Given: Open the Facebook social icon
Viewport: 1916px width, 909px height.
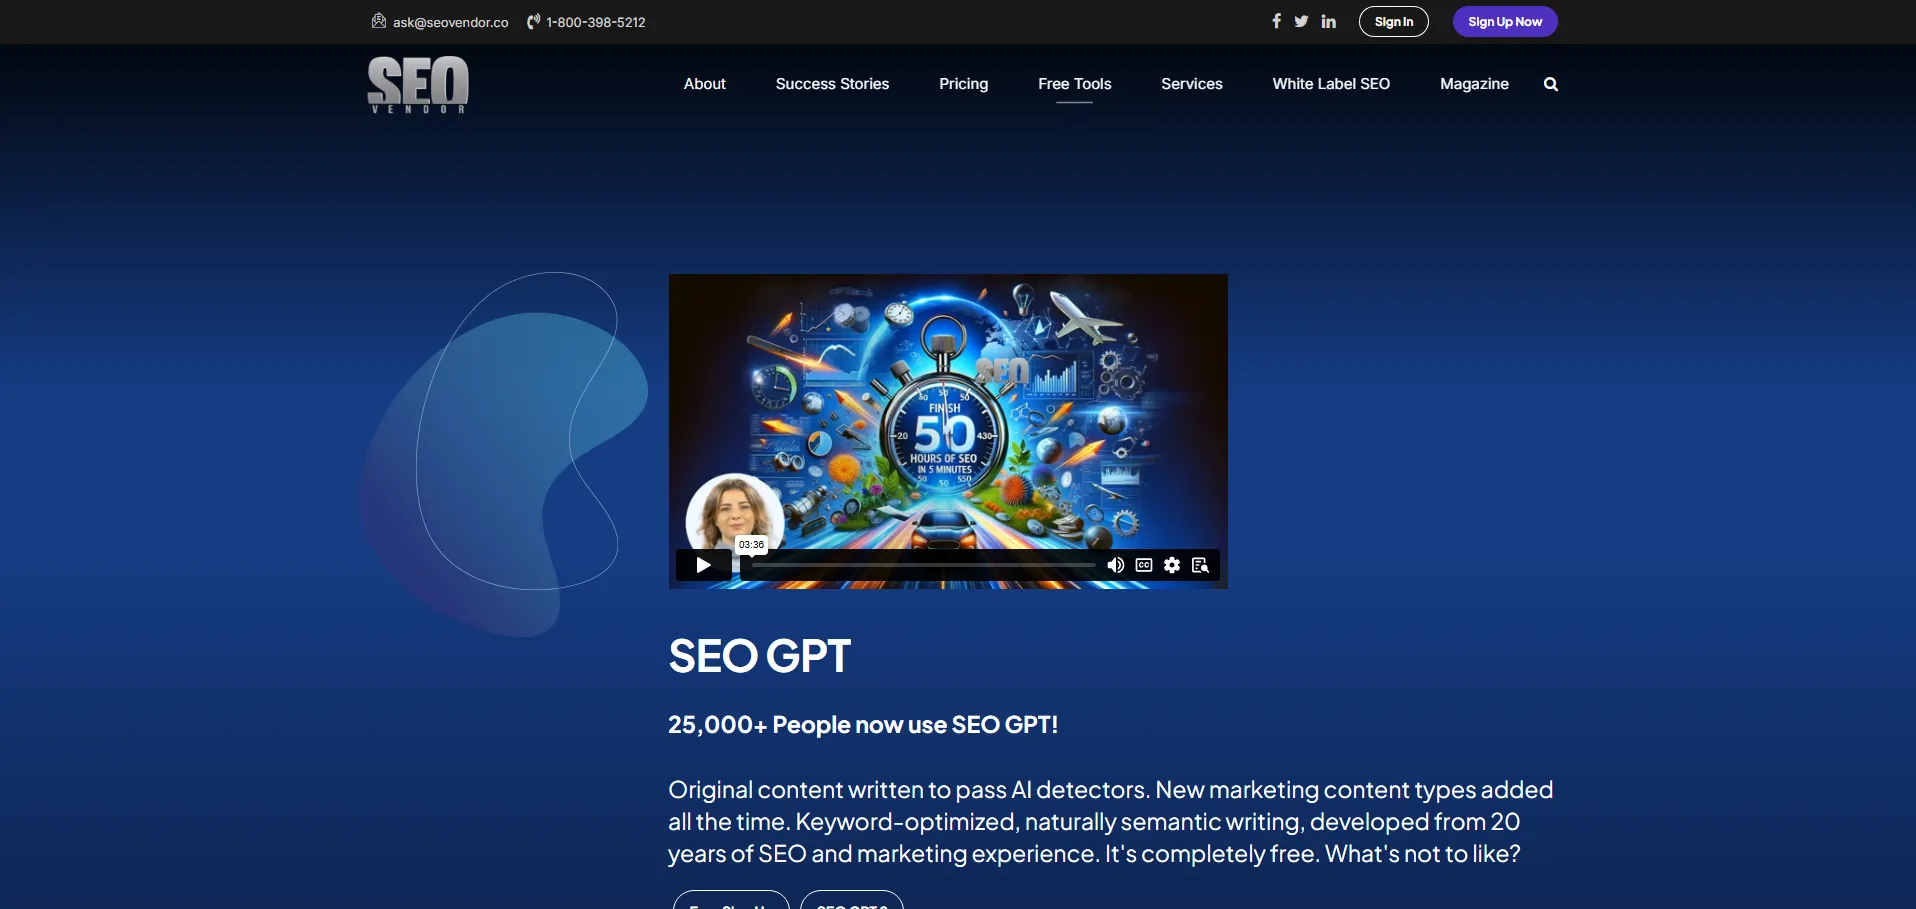Looking at the screenshot, I should pos(1276,21).
